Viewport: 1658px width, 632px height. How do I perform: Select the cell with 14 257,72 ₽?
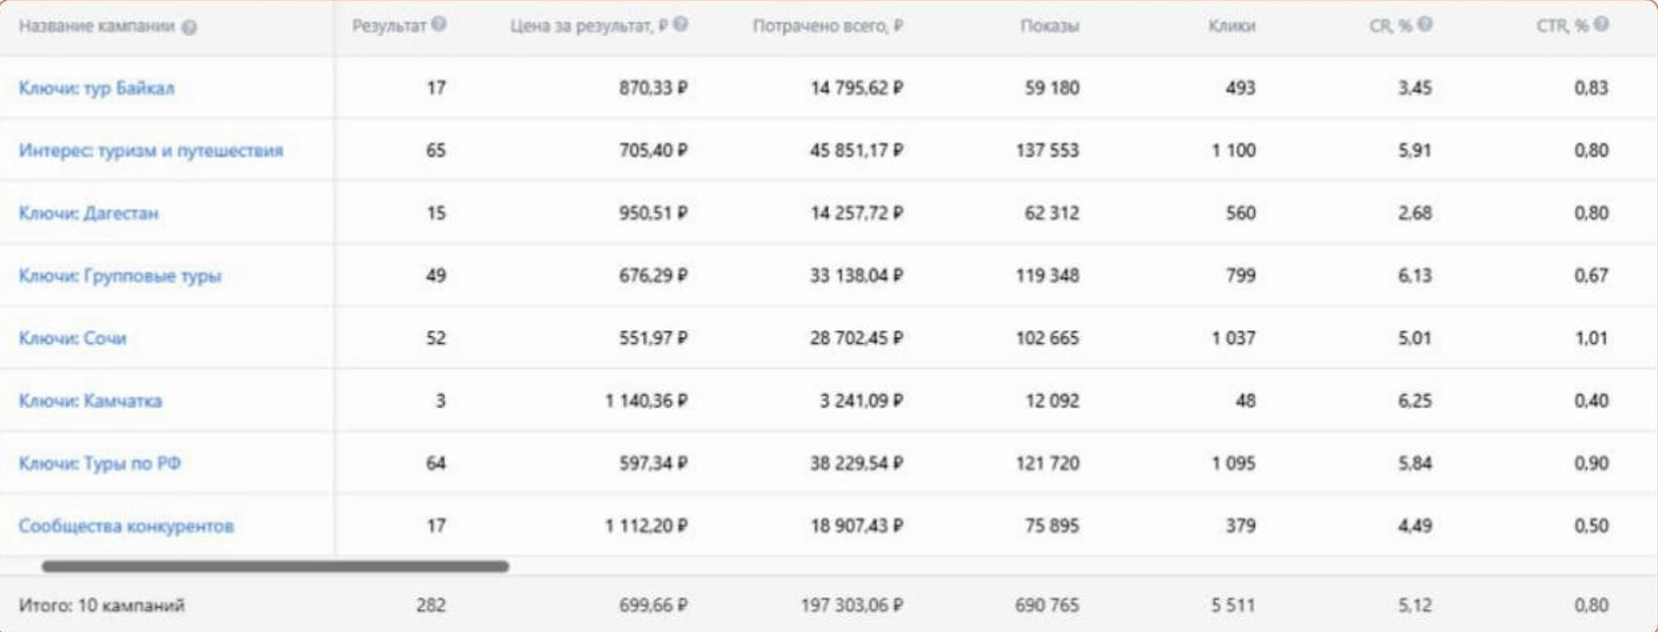click(x=857, y=213)
